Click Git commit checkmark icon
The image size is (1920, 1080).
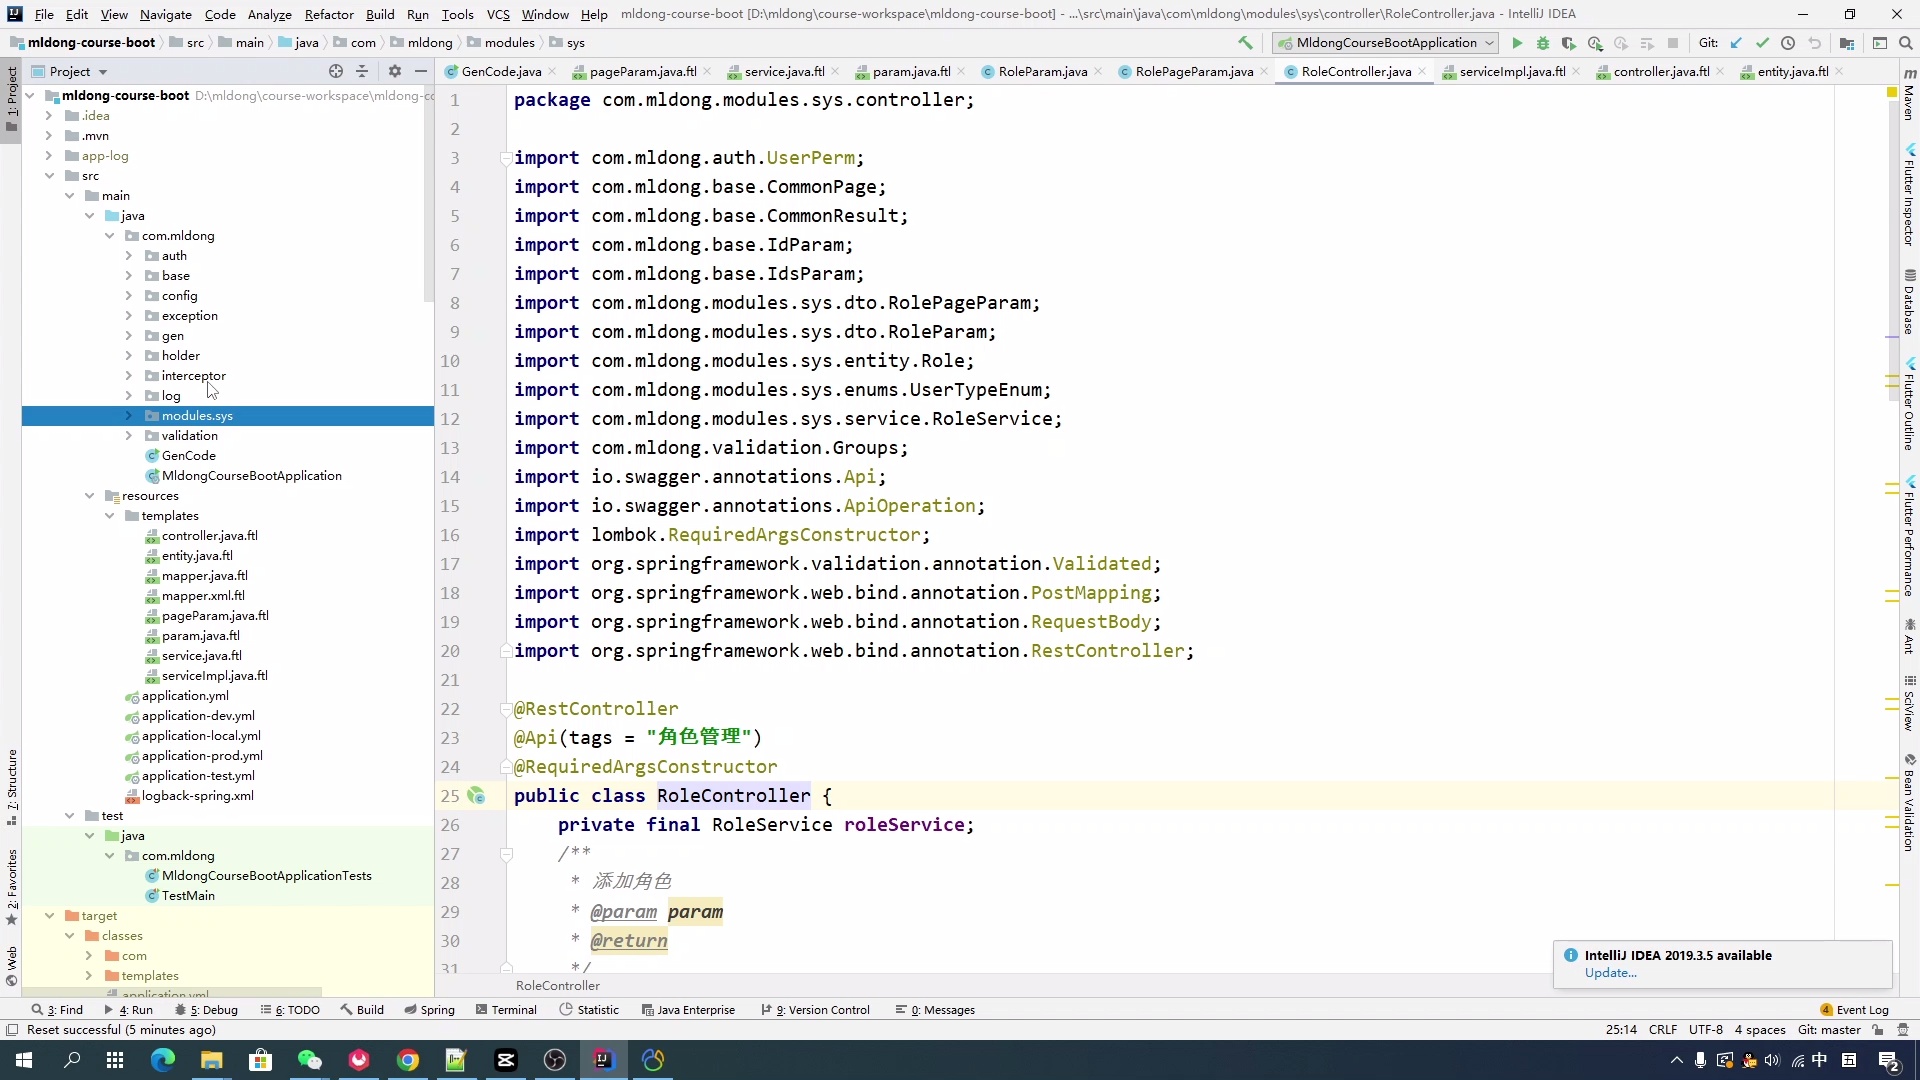pyautogui.click(x=1762, y=43)
